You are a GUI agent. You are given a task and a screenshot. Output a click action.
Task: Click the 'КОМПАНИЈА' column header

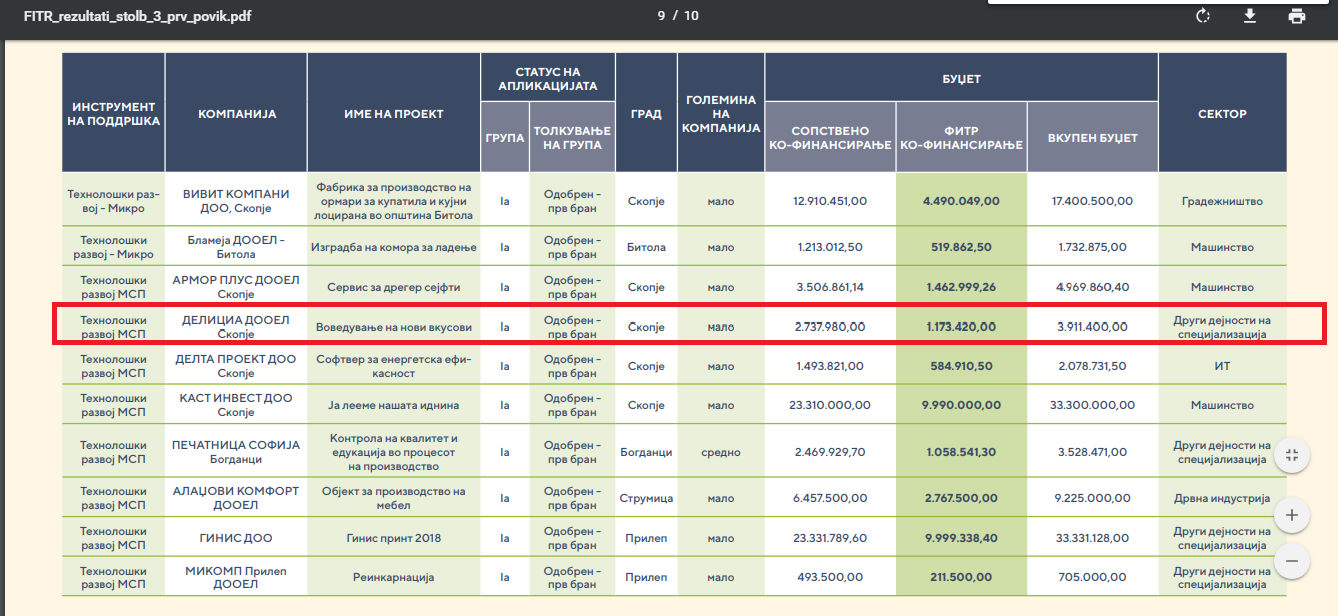237,113
